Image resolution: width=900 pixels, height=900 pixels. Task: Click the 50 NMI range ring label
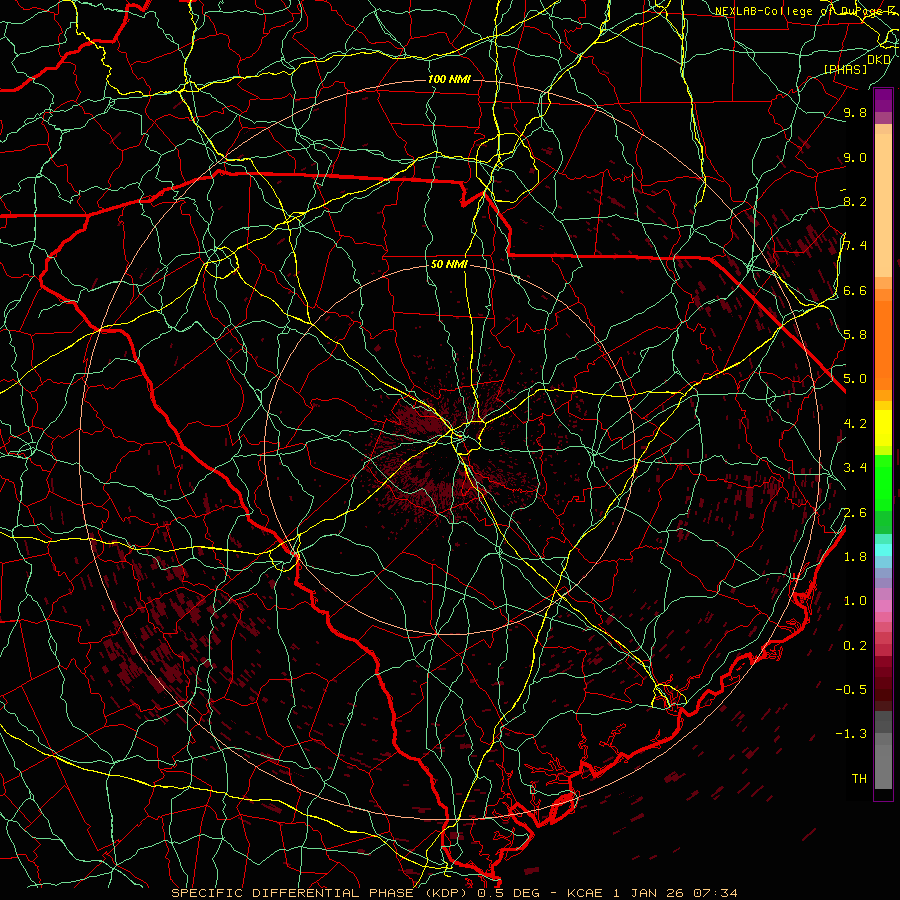[449, 264]
